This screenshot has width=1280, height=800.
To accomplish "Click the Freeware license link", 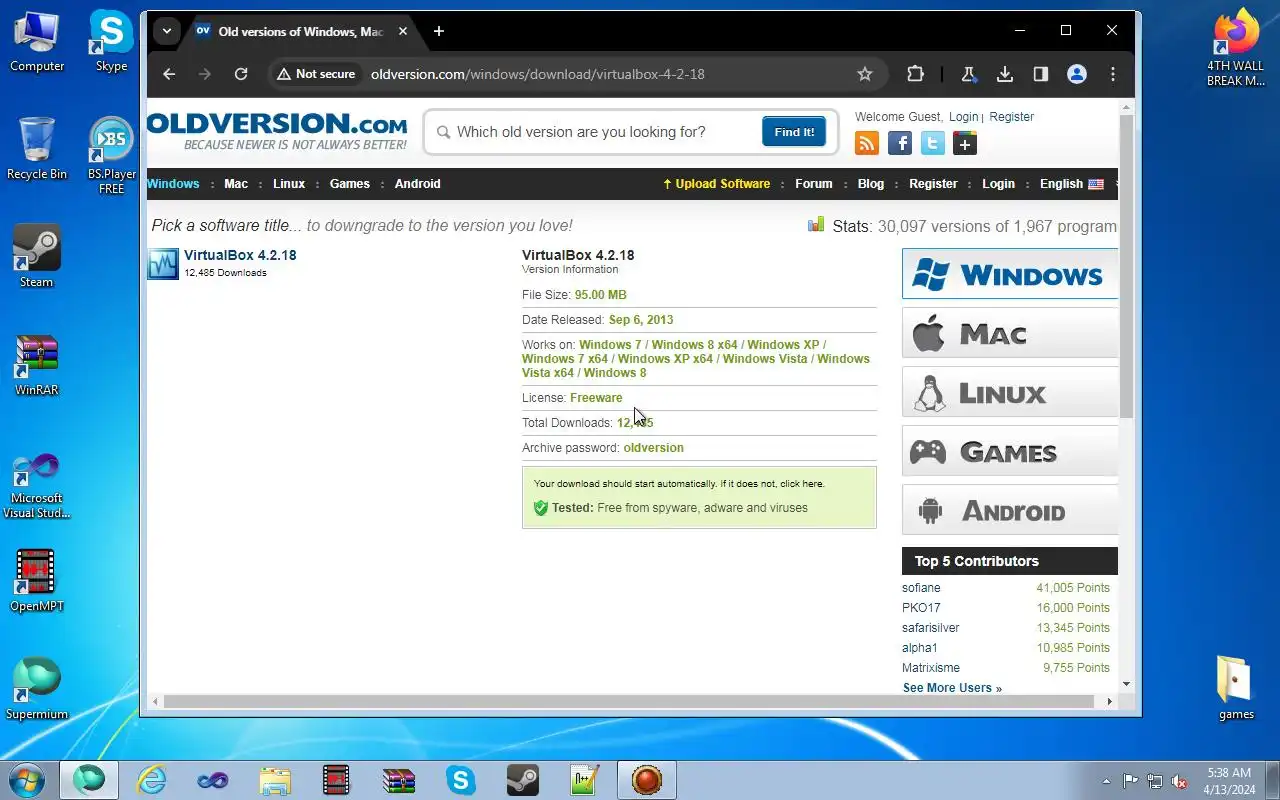I will pyautogui.click(x=596, y=398).
